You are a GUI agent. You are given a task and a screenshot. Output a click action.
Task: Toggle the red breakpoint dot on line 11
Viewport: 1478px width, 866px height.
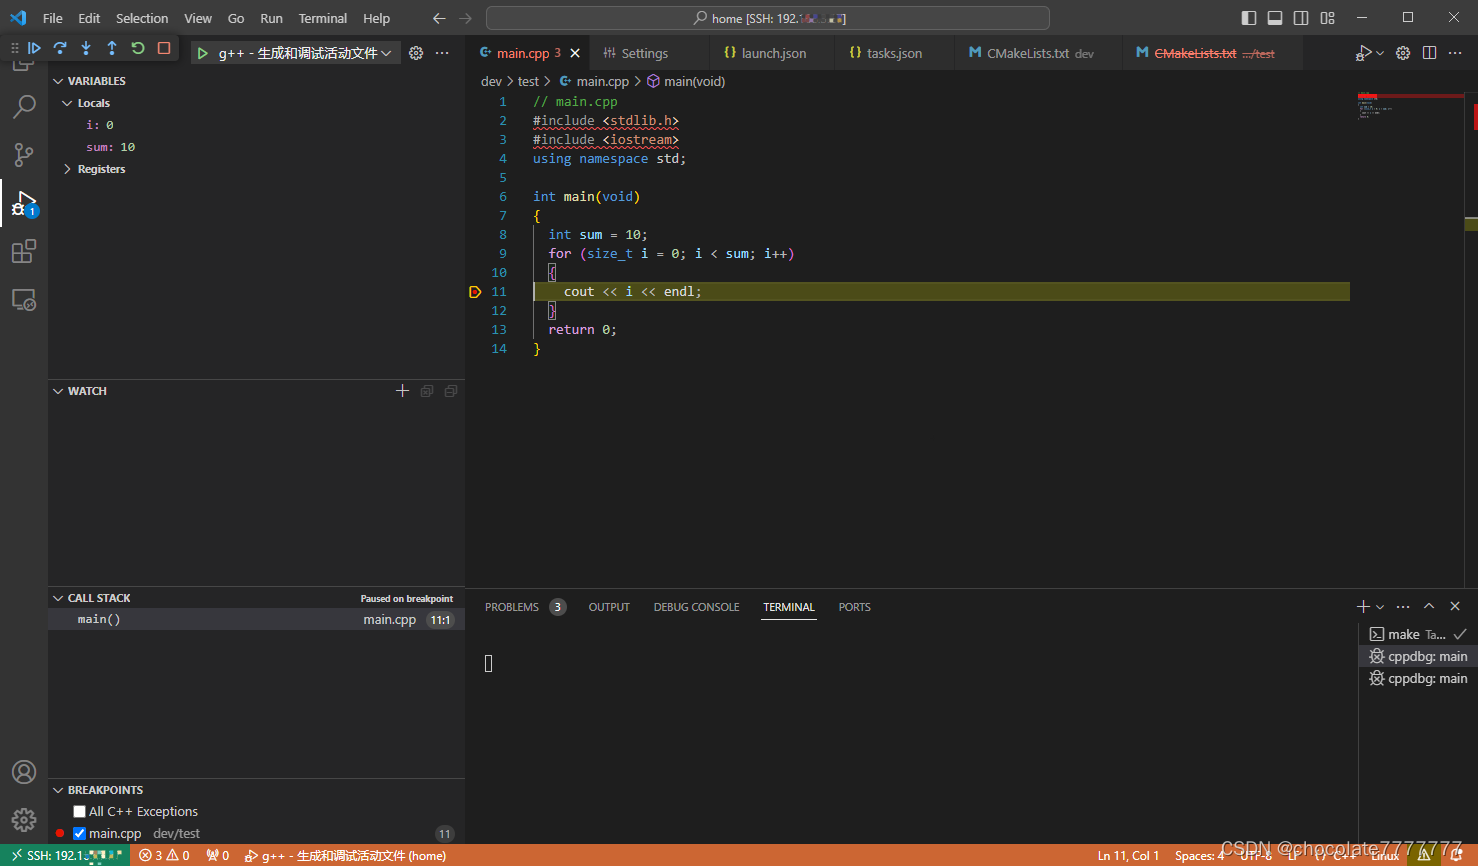pos(475,291)
